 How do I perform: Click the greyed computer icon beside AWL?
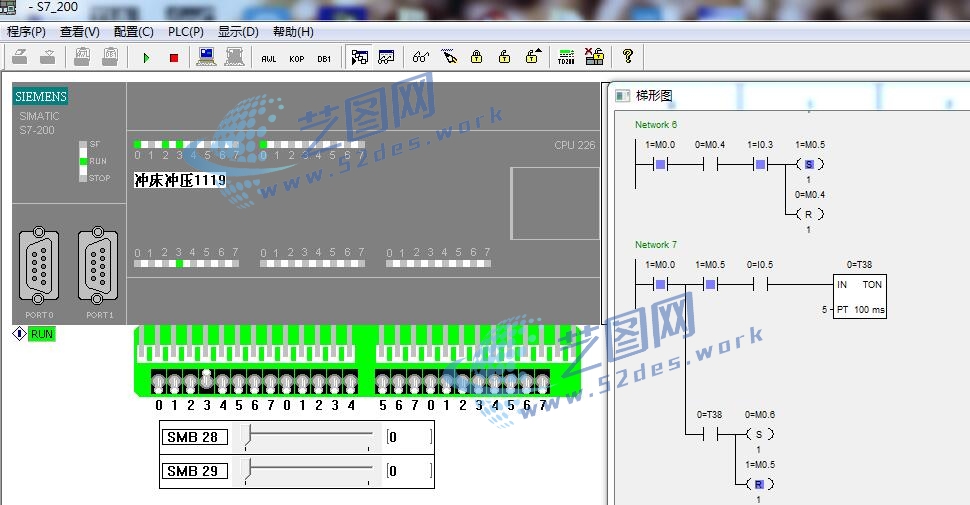click(234, 57)
